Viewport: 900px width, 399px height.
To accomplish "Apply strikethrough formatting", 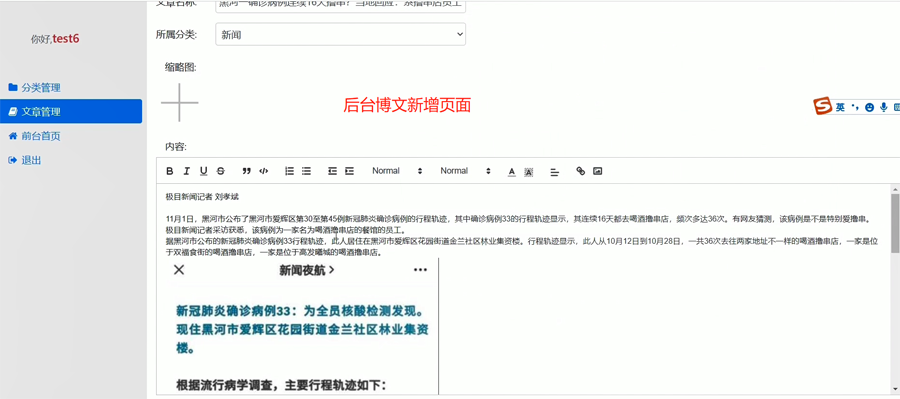I will coord(220,171).
